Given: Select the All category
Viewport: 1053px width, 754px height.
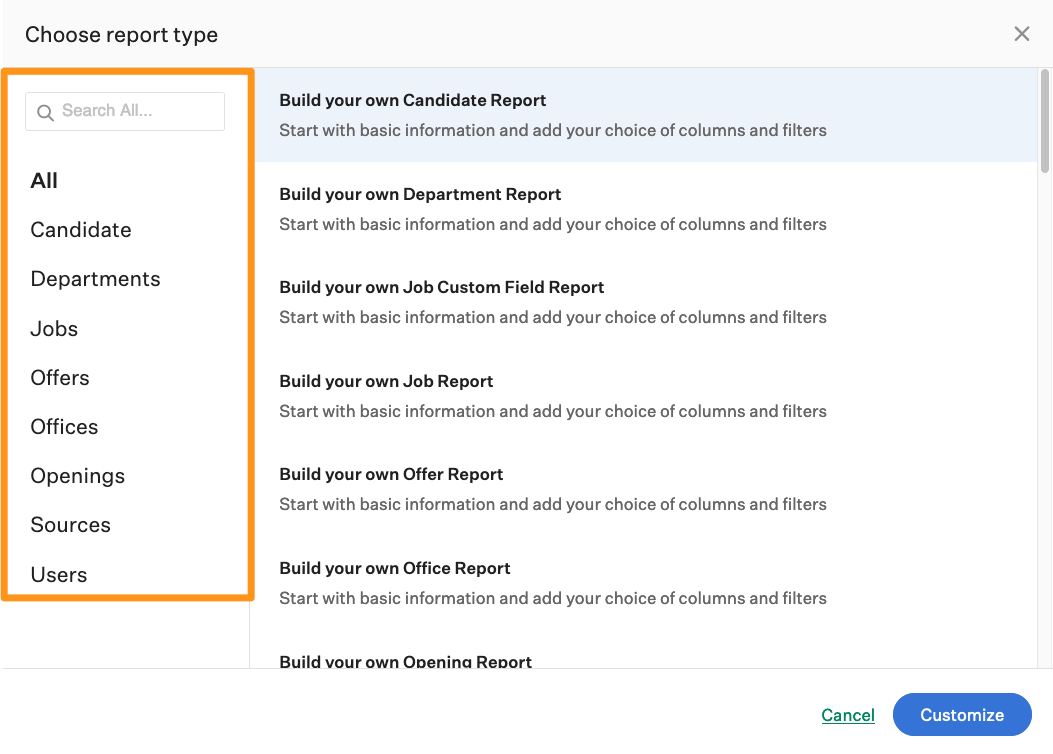Looking at the screenshot, I should [44, 181].
